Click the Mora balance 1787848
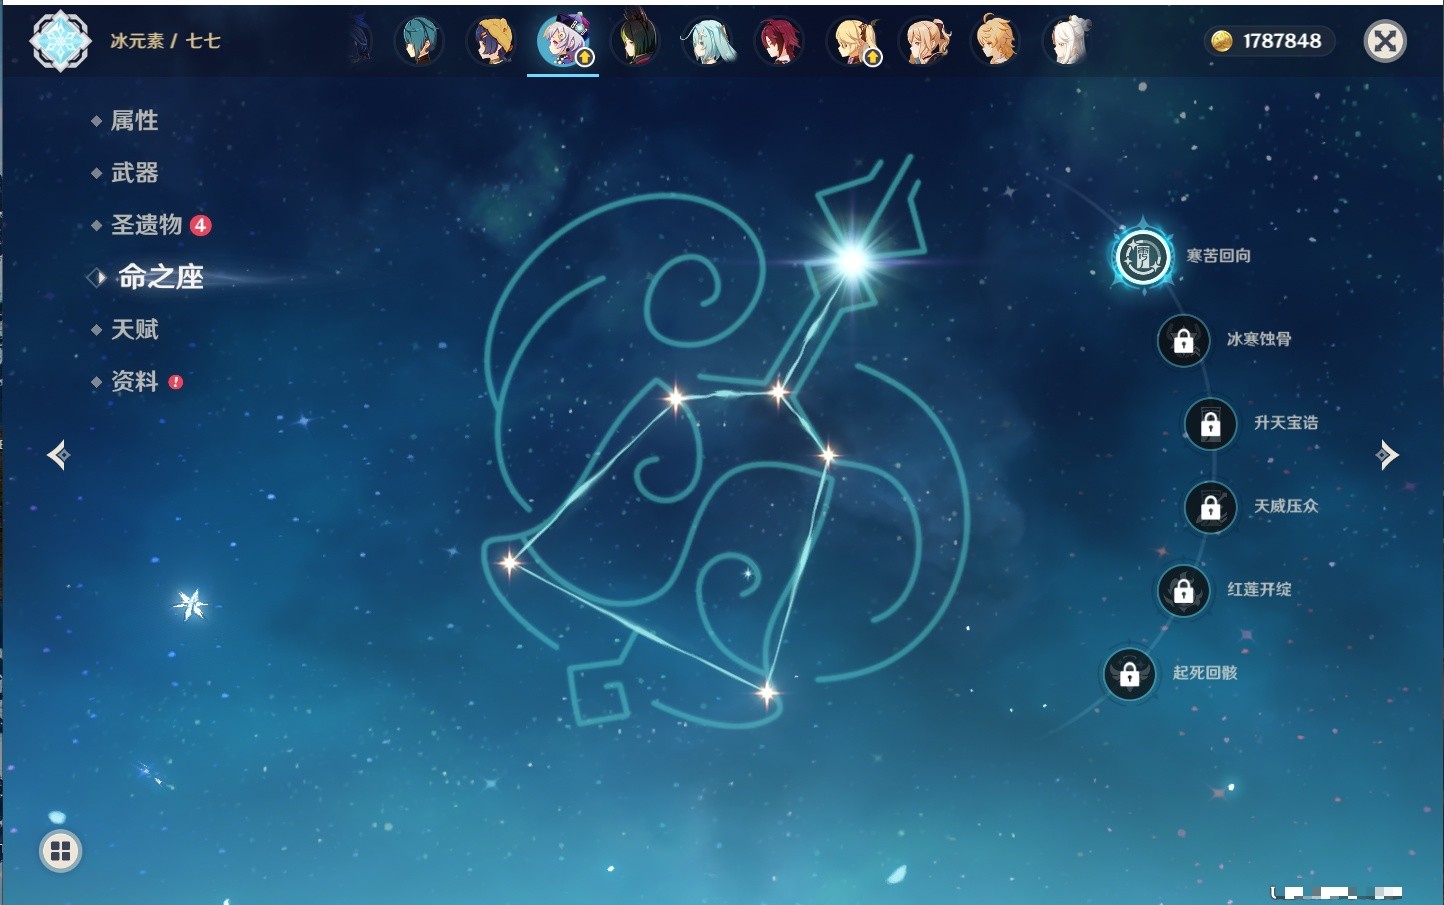Image resolution: width=1444 pixels, height=905 pixels. [1282, 41]
